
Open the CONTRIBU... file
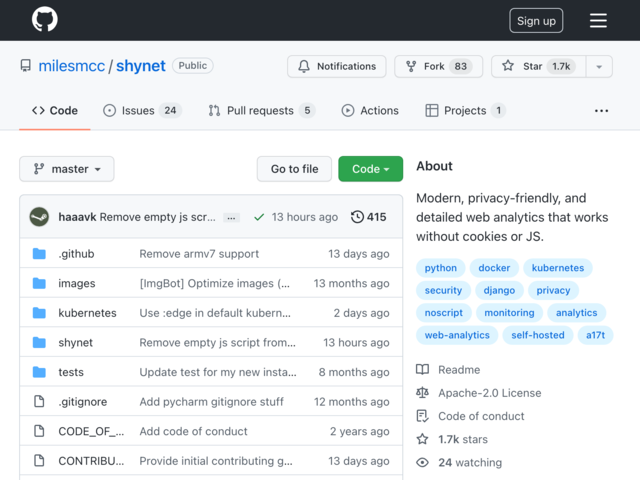point(91,461)
